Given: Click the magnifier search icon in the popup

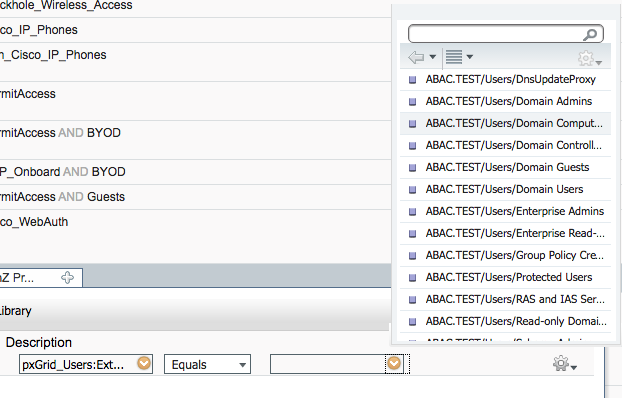Looking at the screenshot, I should point(590,35).
